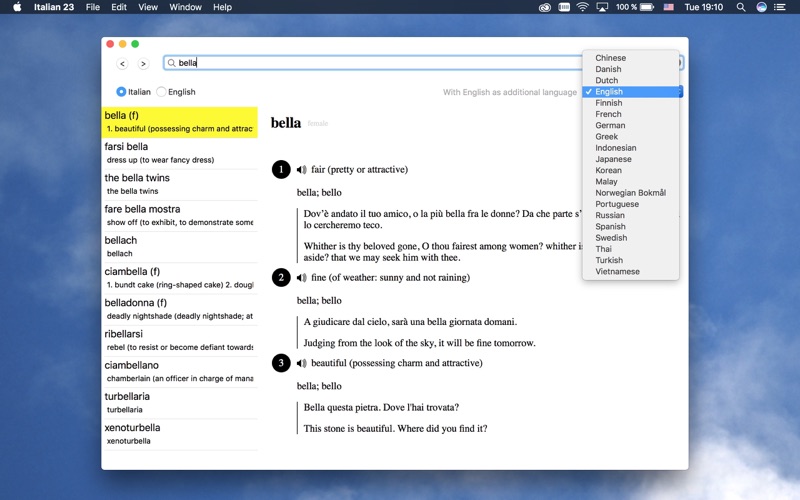Choose Malay from the language list
Screen dimensions: 800x500
pos(631,181)
